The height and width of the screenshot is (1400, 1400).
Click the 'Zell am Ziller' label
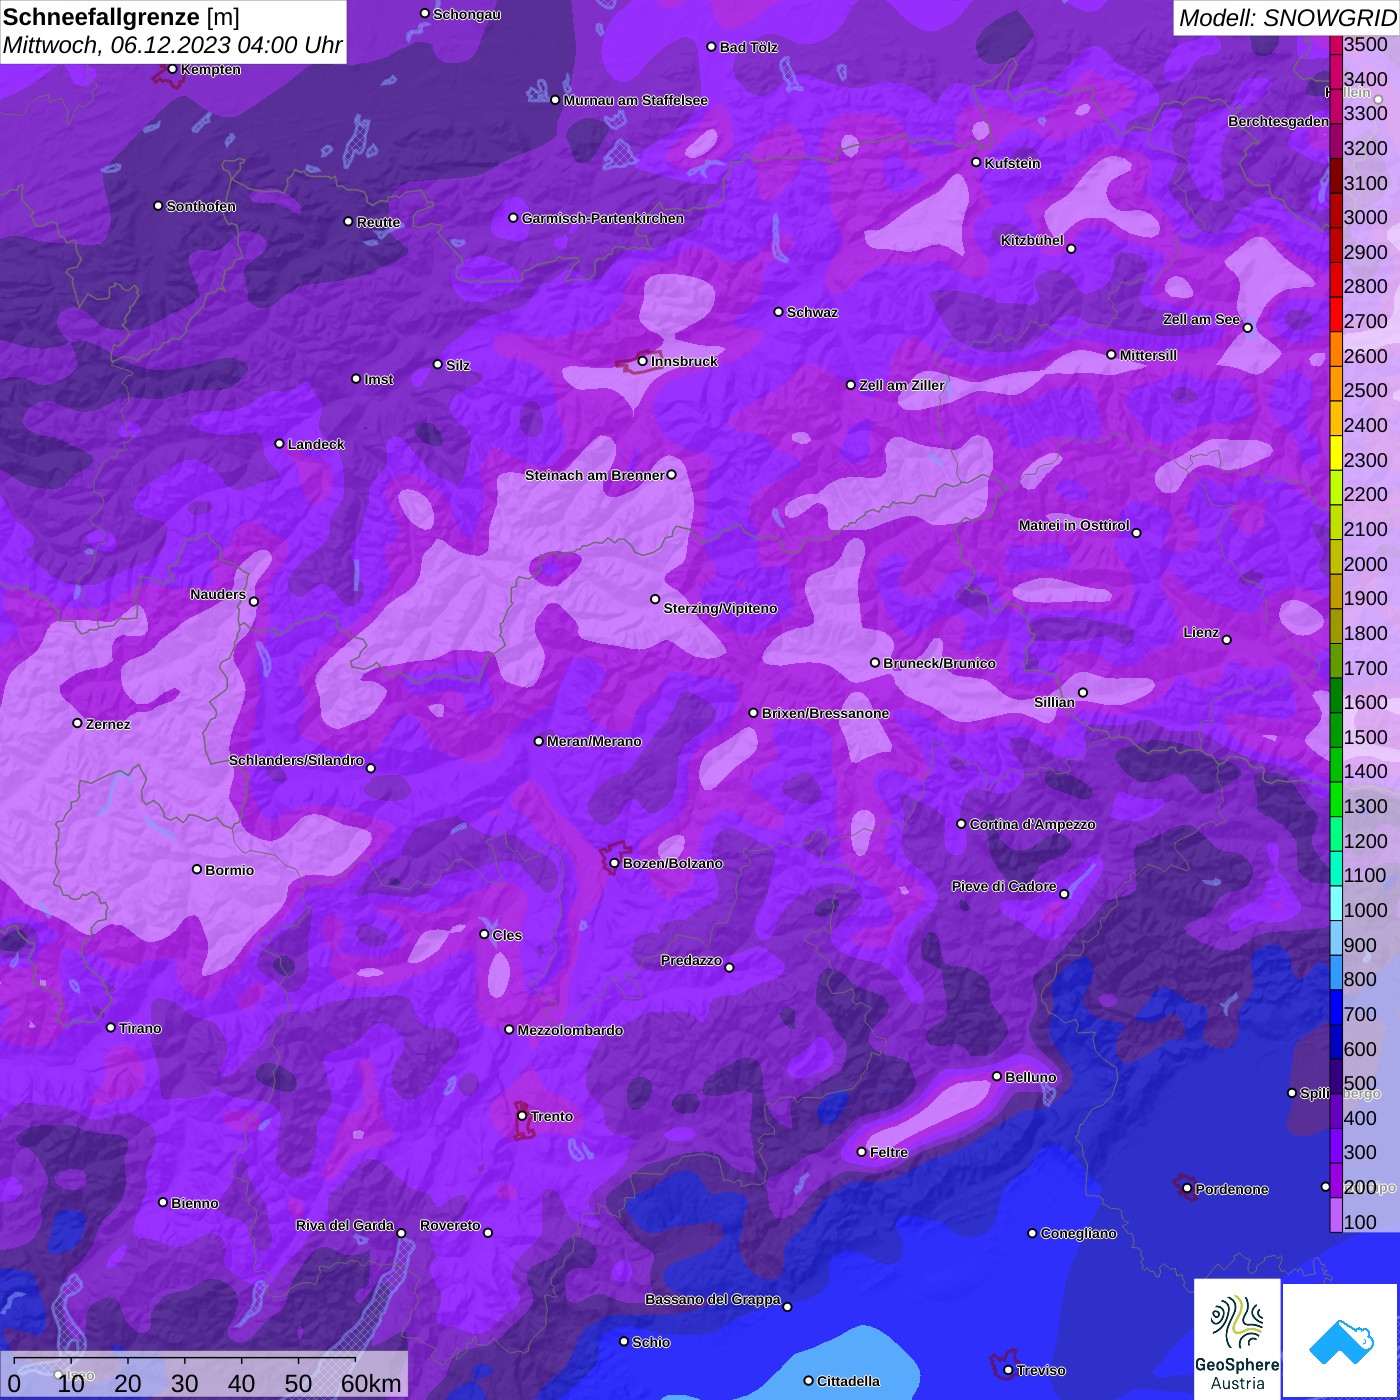(x=901, y=385)
